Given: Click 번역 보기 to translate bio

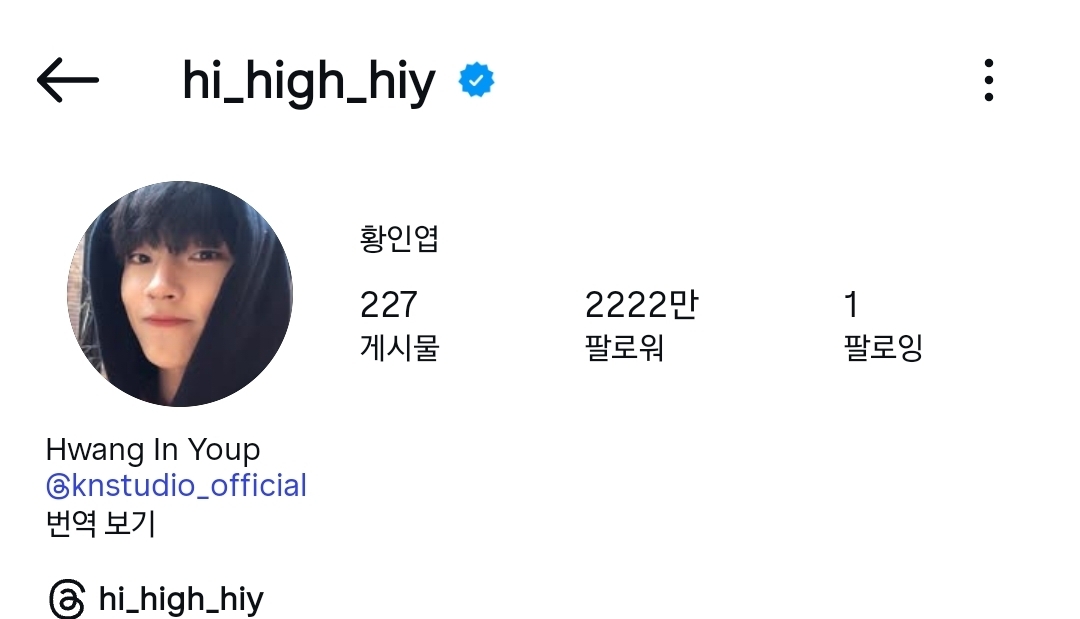Looking at the screenshot, I should tap(101, 523).
